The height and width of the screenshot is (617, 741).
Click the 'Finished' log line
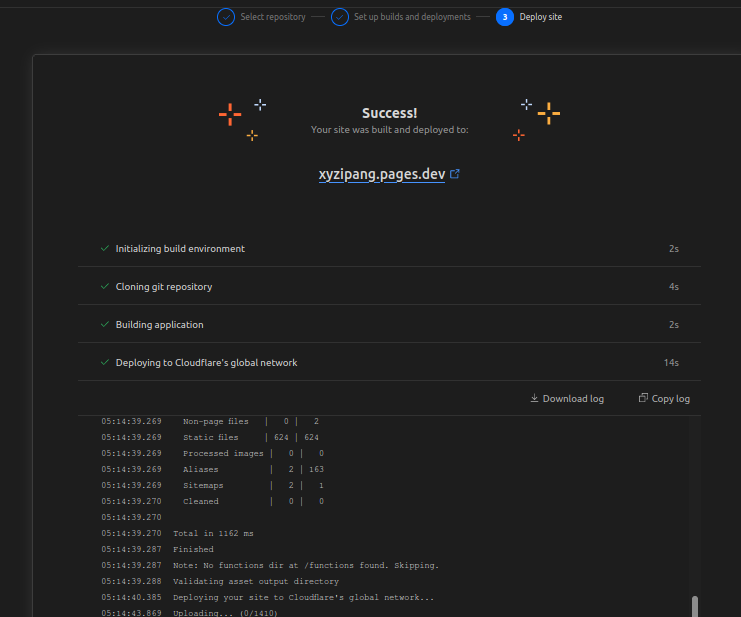tap(193, 549)
